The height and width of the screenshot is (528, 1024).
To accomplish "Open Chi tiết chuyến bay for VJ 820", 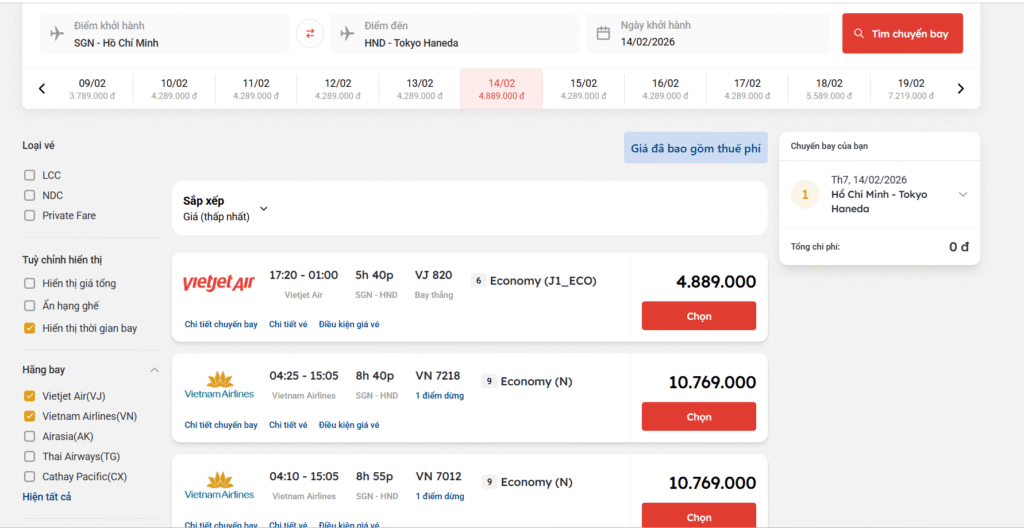I will [221, 324].
